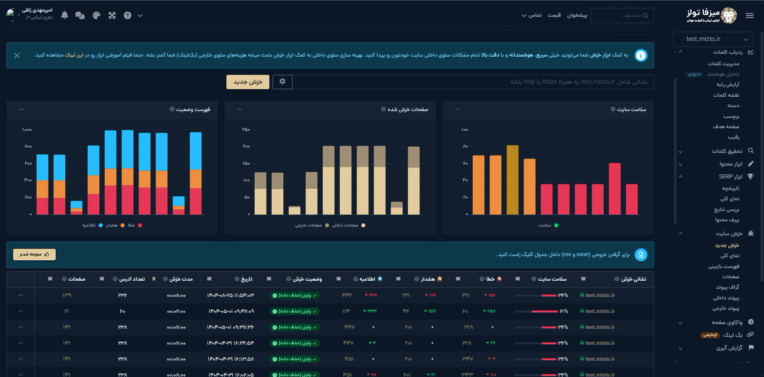Viewport: 764px width, 377px height.
Task: Open column menu icon of وضعیت خزش header
Action: click(x=269, y=279)
